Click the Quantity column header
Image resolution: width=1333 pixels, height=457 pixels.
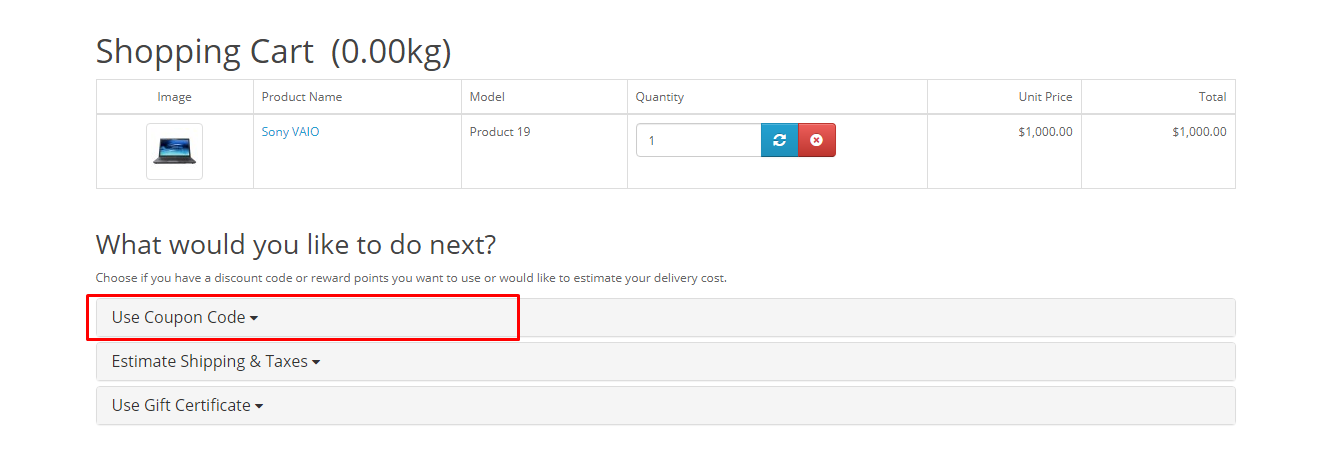pyautogui.click(x=660, y=97)
